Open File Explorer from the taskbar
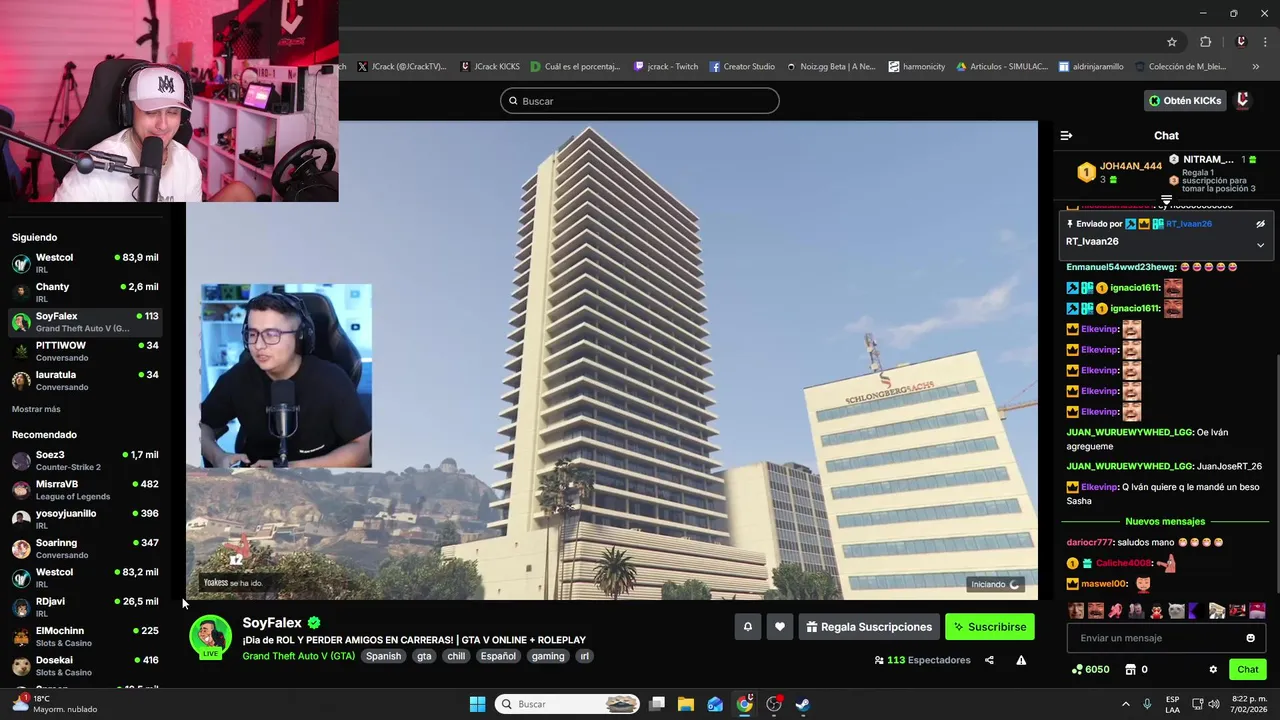Viewport: 1280px width, 720px height. (686, 704)
